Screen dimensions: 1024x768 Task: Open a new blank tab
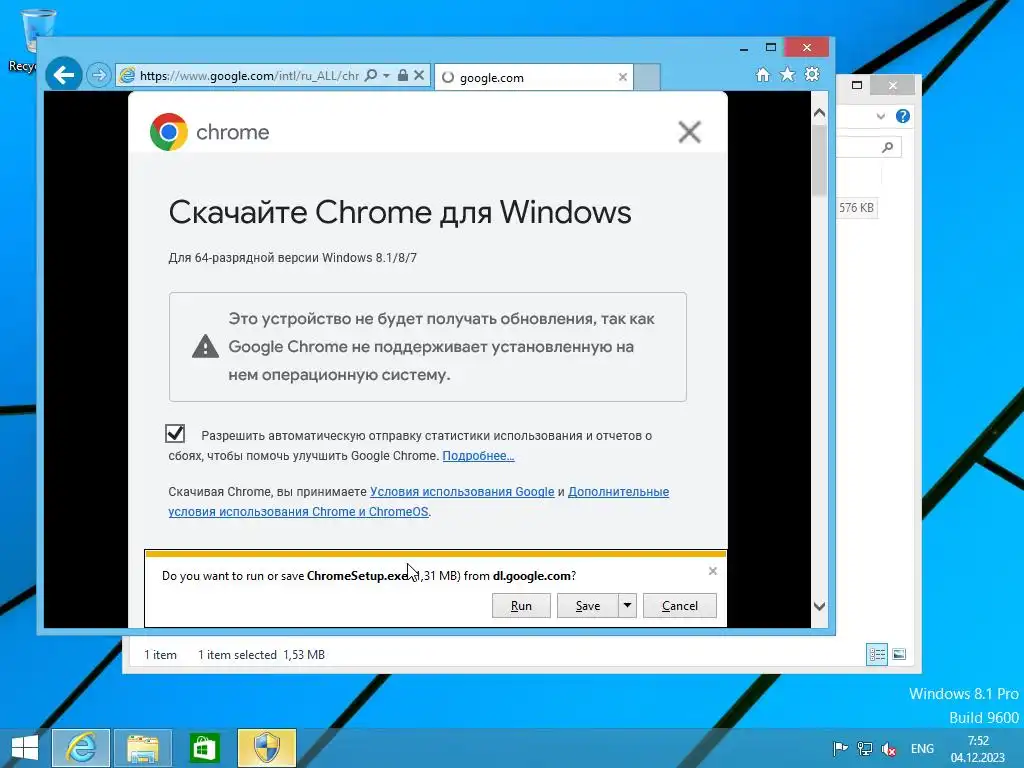click(x=647, y=77)
